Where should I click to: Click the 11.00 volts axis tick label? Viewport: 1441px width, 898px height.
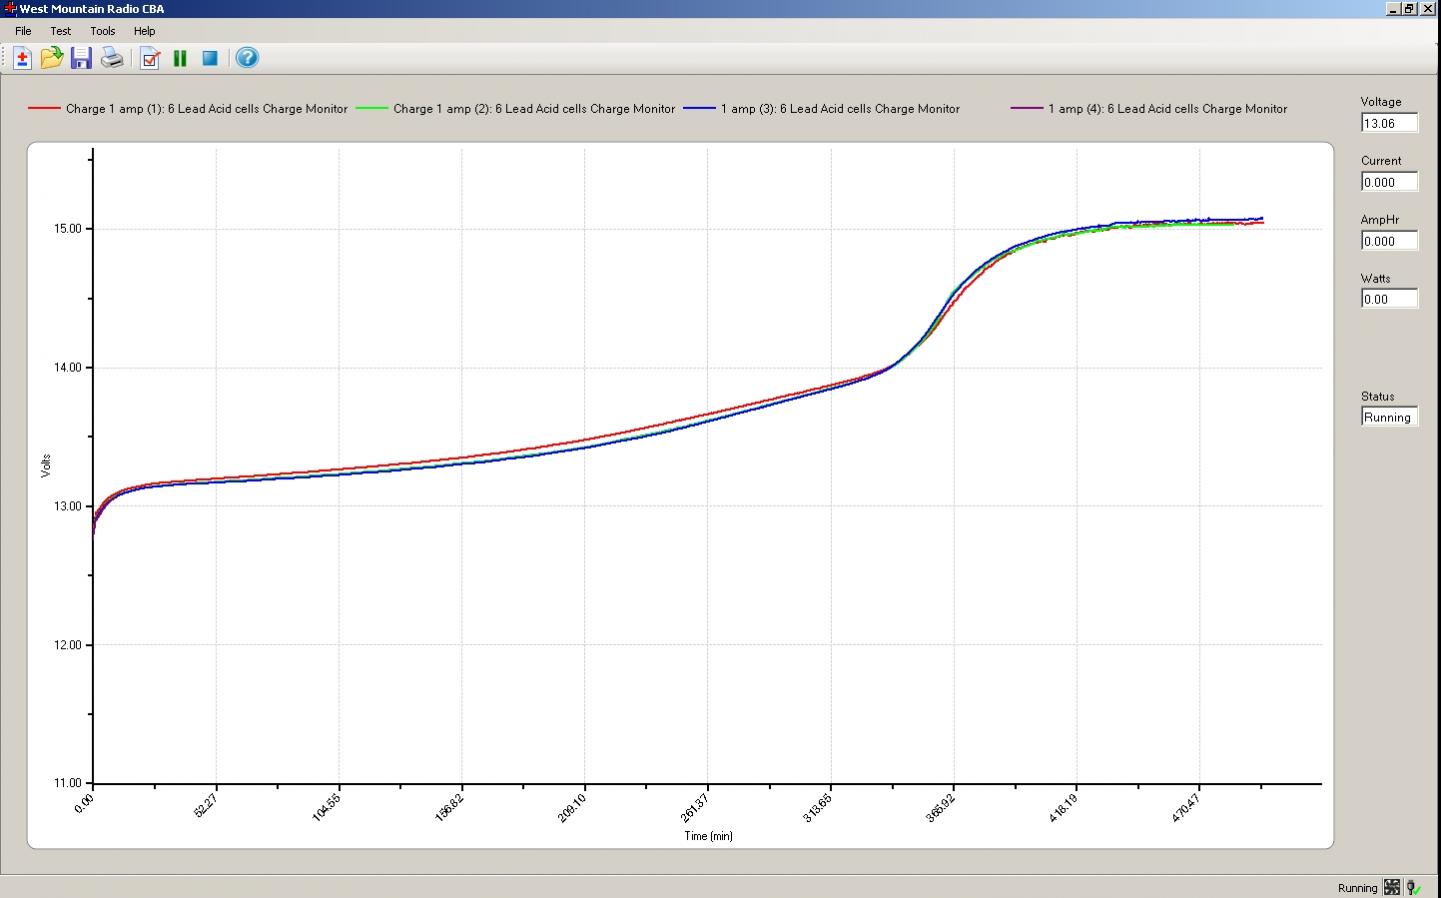click(68, 784)
